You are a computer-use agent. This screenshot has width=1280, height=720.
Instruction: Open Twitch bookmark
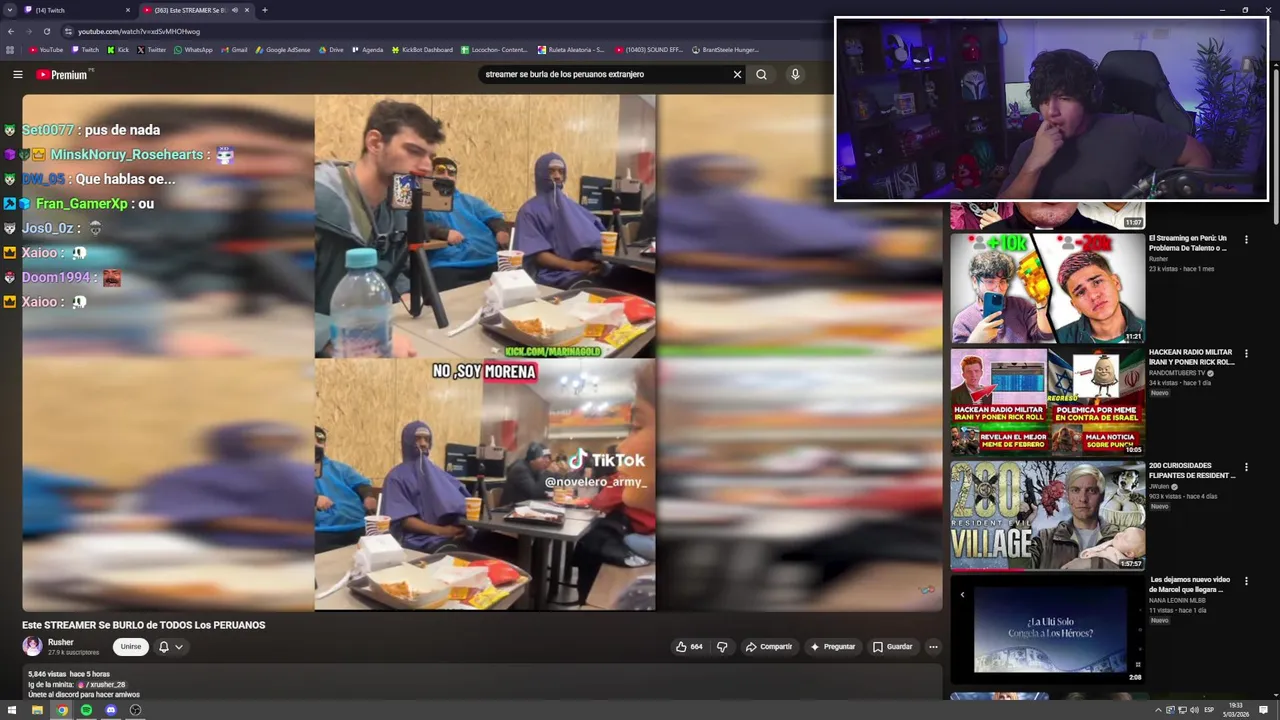(x=85, y=49)
